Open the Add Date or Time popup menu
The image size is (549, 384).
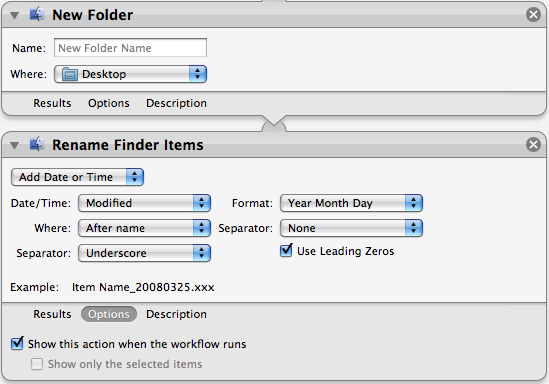coord(77,177)
